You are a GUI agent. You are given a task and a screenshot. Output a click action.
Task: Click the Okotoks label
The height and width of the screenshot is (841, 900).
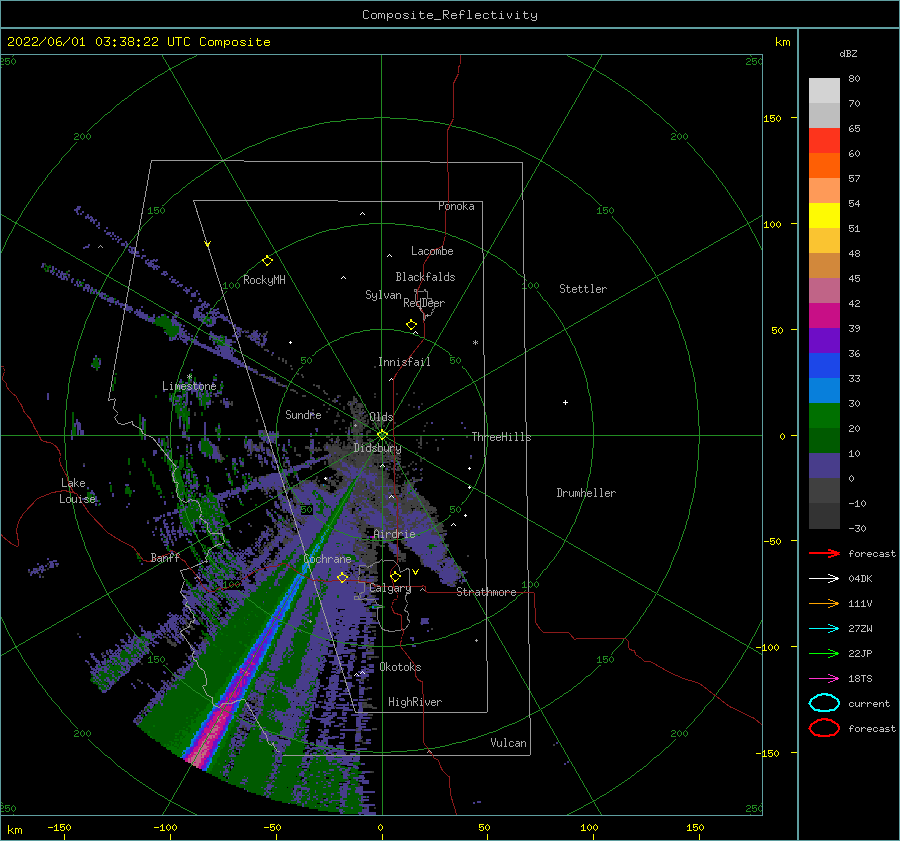(x=400, y=667)
